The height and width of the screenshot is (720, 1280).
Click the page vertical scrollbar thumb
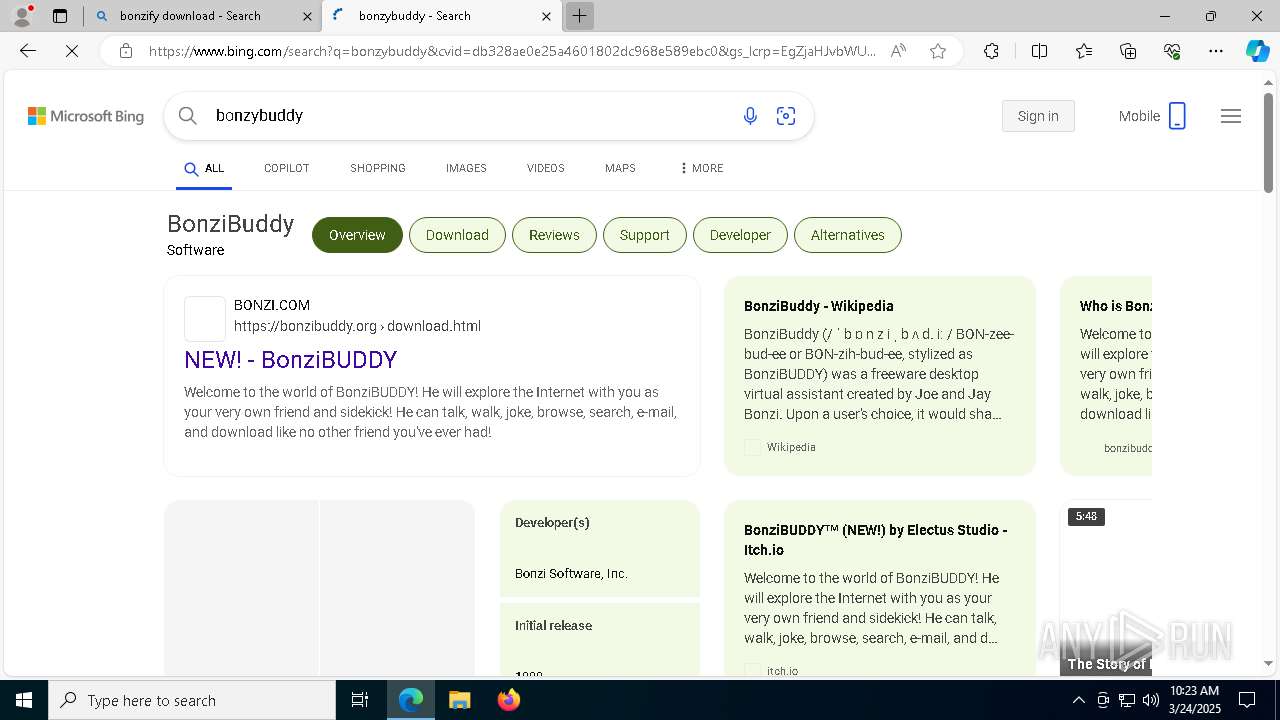[1268, 143]
